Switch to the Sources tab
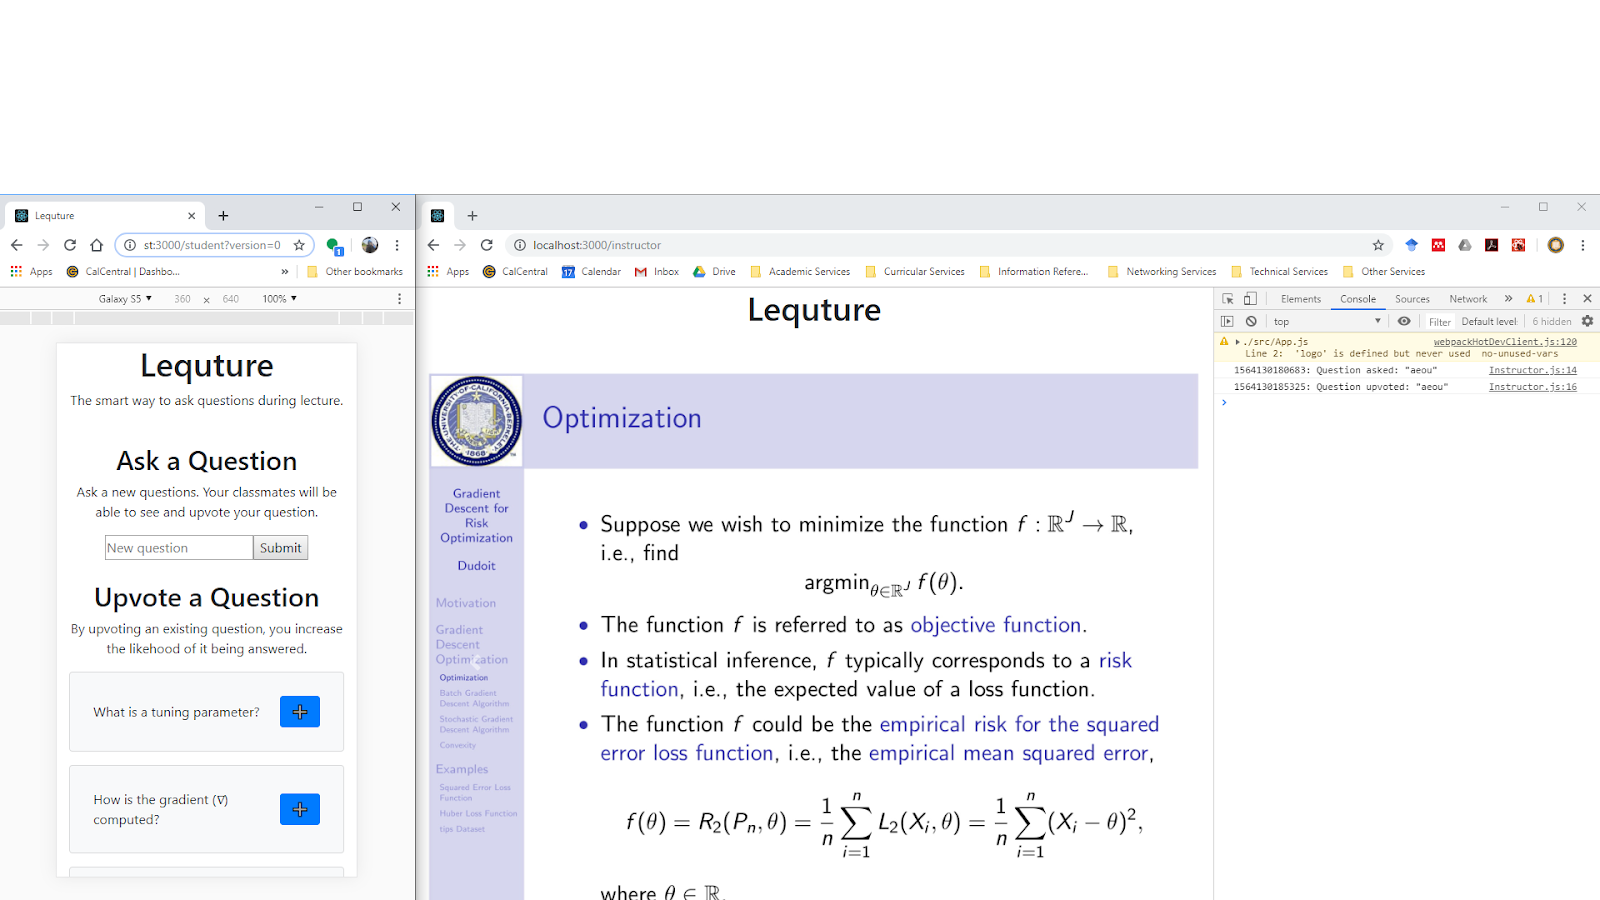Image resolution: width=1600 pixels, height=900 pixels. 1412,299
